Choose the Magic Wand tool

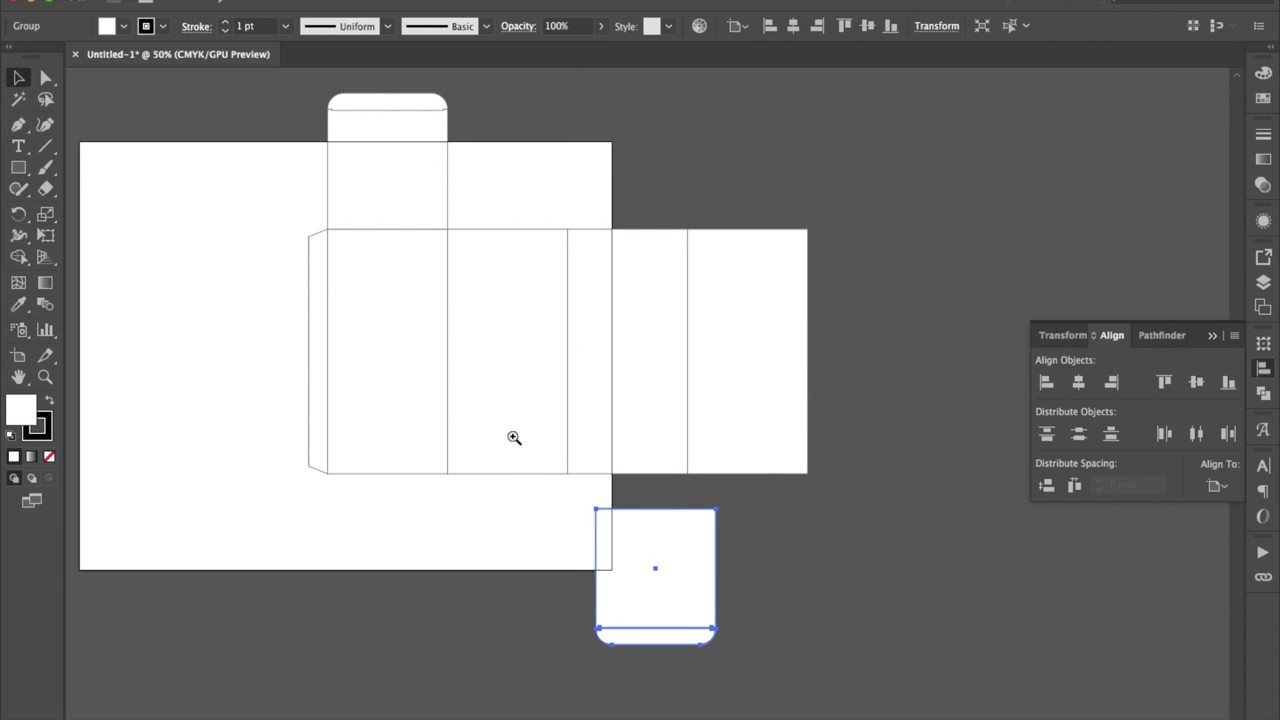click(x=19, y=99)
